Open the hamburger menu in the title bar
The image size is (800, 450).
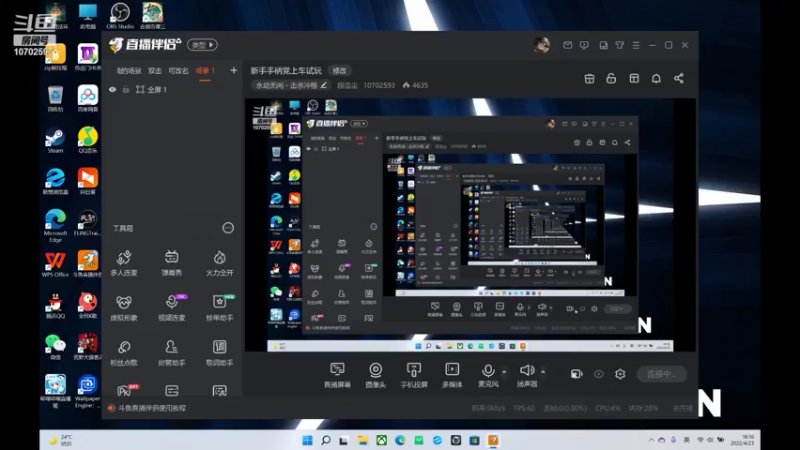pyautogui.click(x=636, y=45)
